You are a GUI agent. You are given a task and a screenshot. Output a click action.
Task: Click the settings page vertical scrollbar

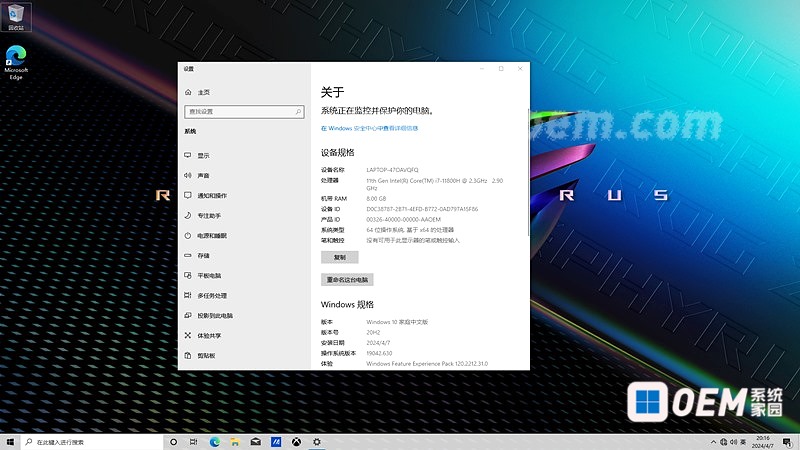tap(528, 173)
